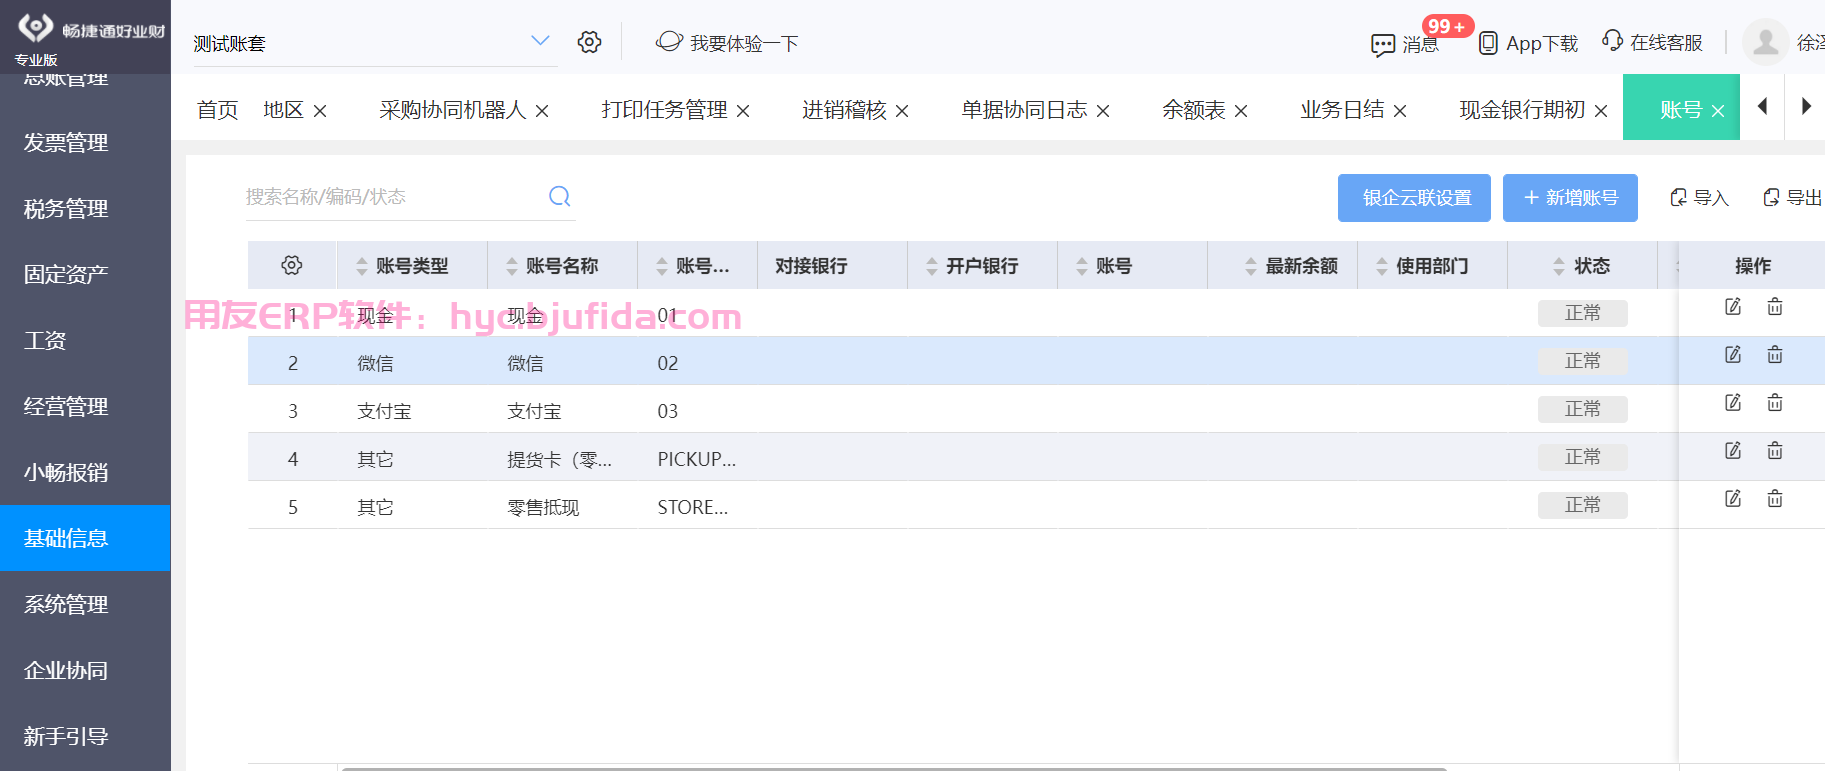Click the 我要体验一下 planet icon
Image resolution: width=1825 pixels, height=771 pixels.
(x=669, y=42)
